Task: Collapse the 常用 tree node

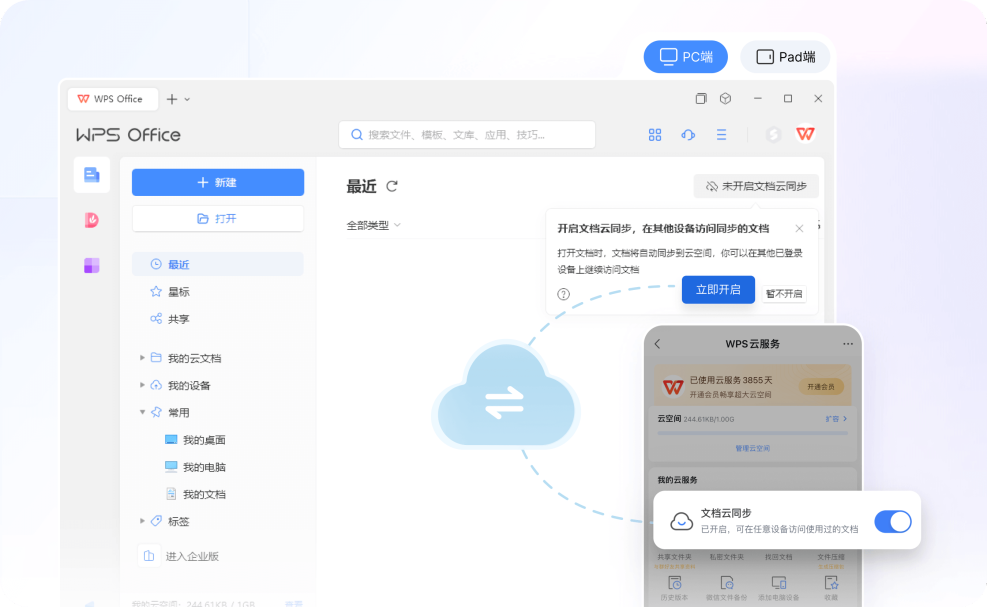Action: 142,412
